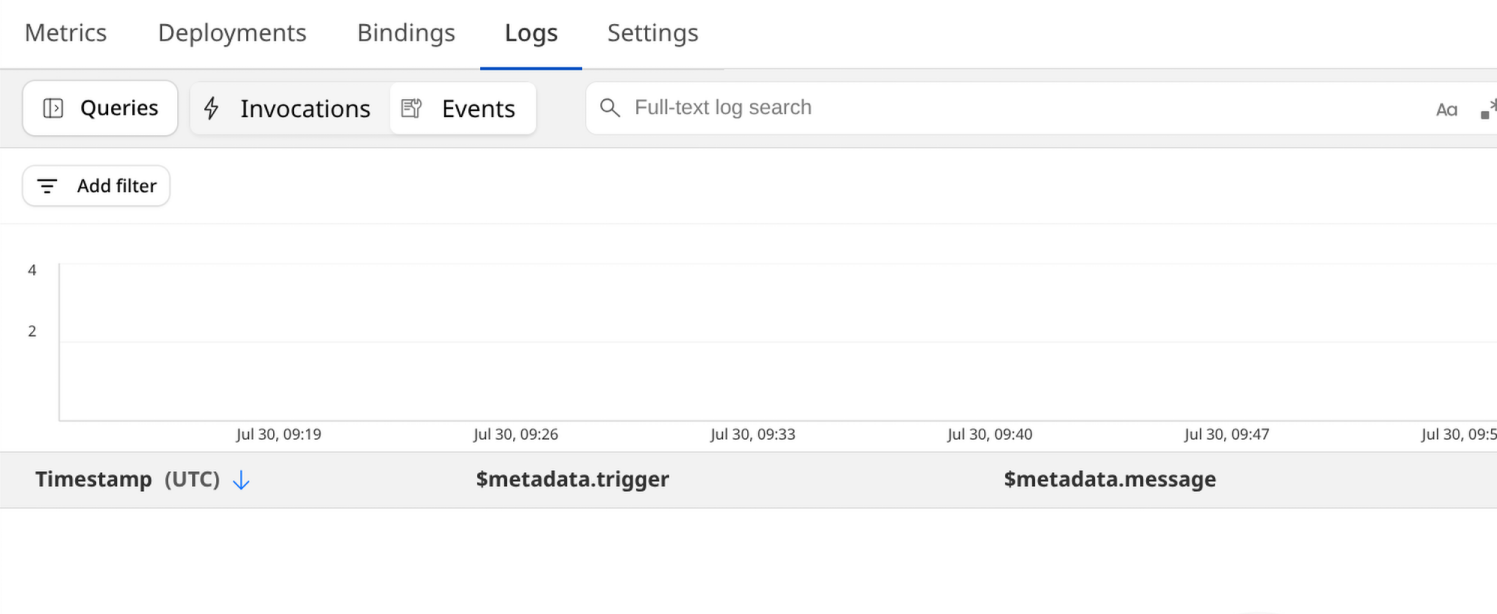Image resolution: width=1497 pixels, height=614 pixels.
Task: Open the Metrics tab
Action: coord(66,33)
